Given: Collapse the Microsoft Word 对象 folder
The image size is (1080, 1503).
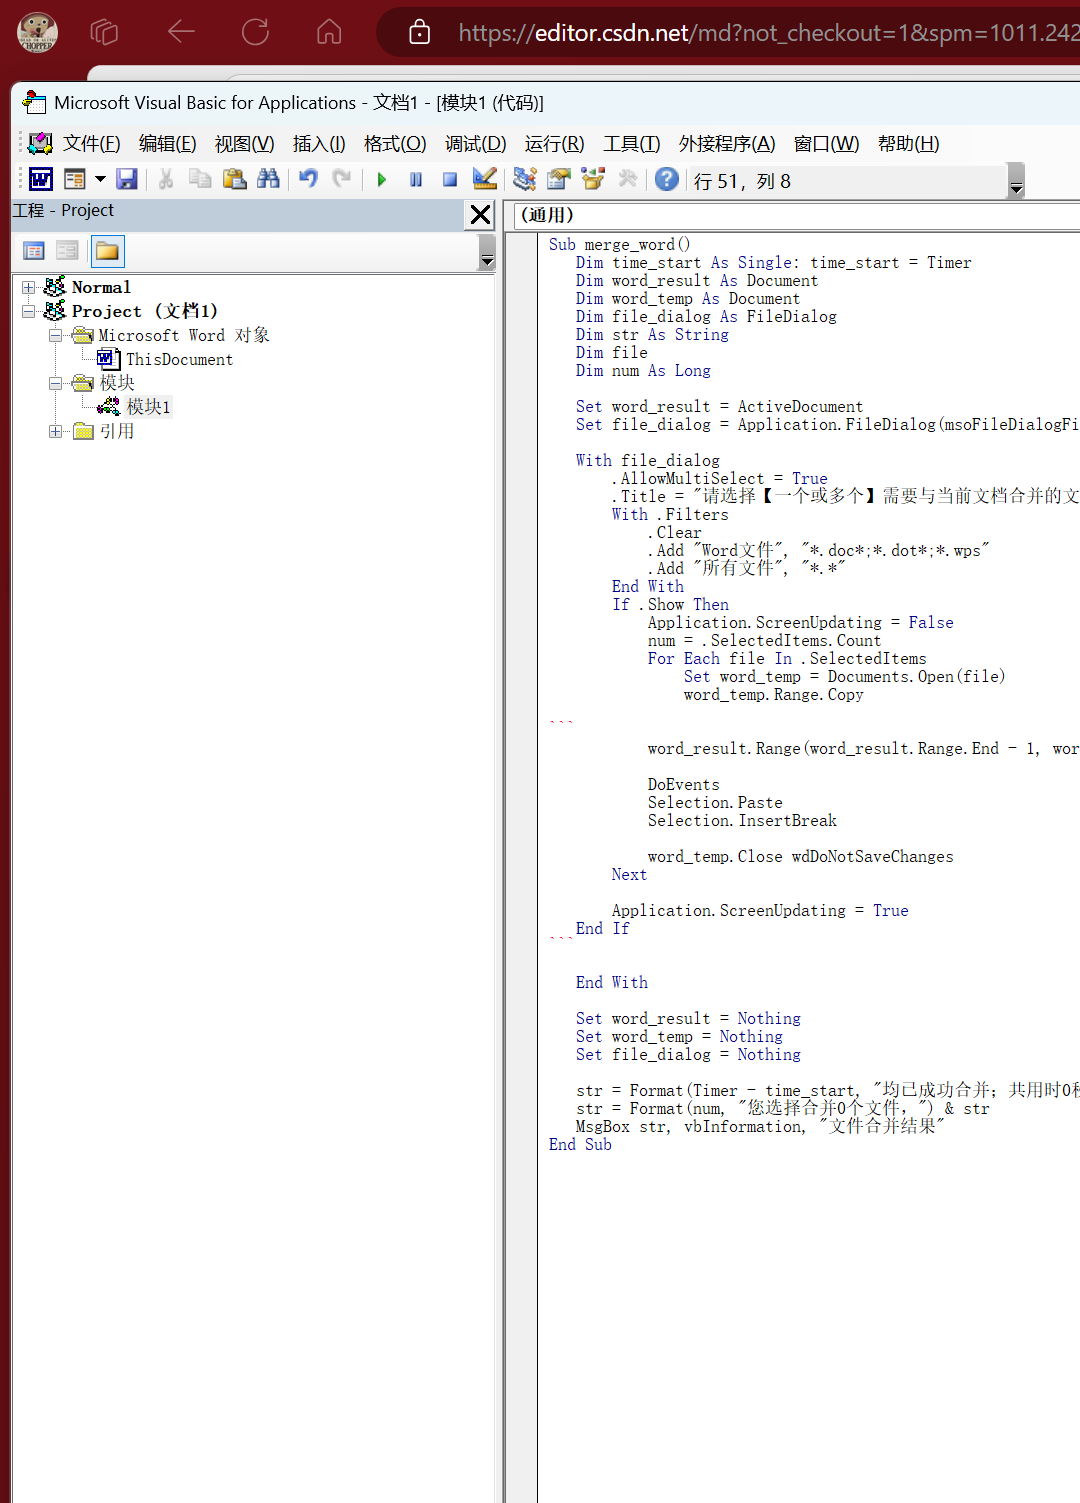Looking at the screenshot, I should (x=56, y=335).
